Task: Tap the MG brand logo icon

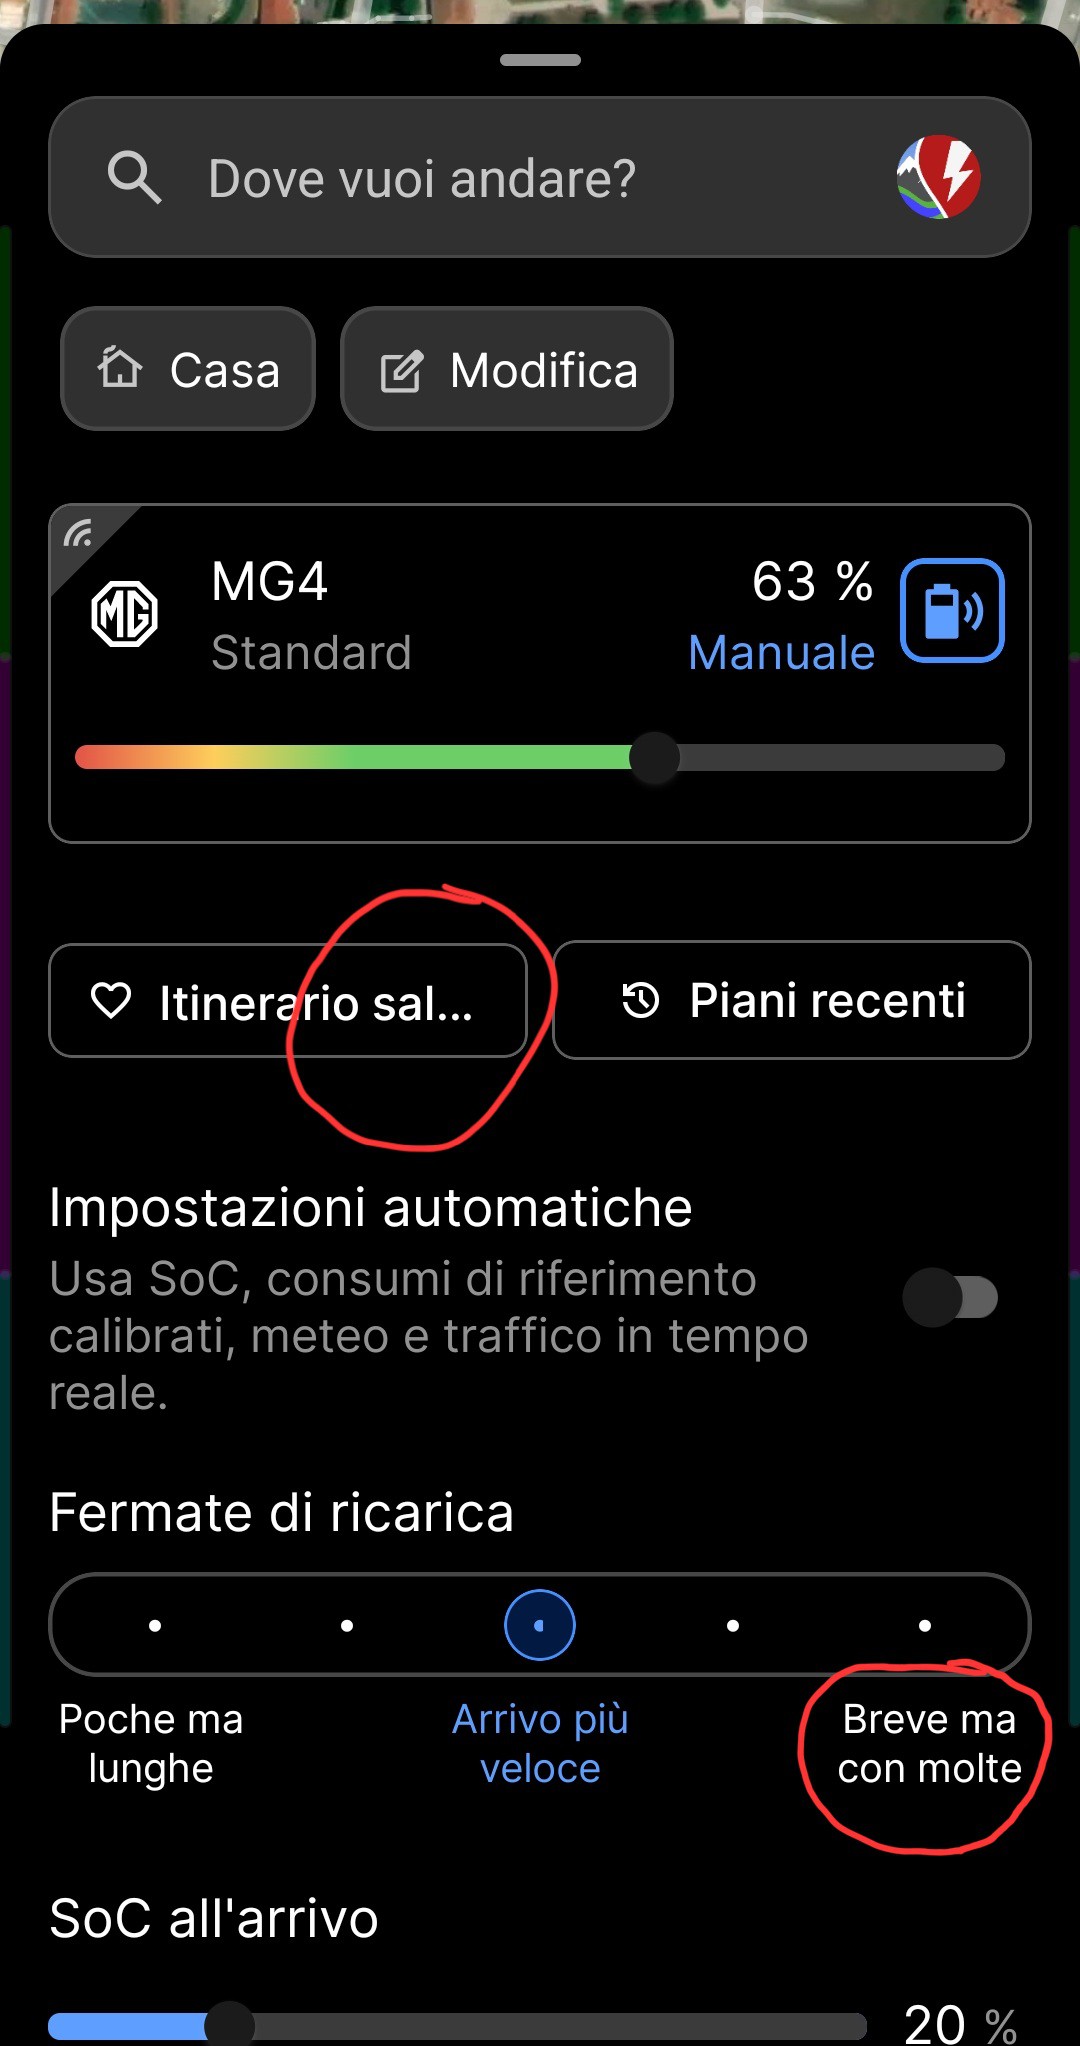Action: point(124,613)
